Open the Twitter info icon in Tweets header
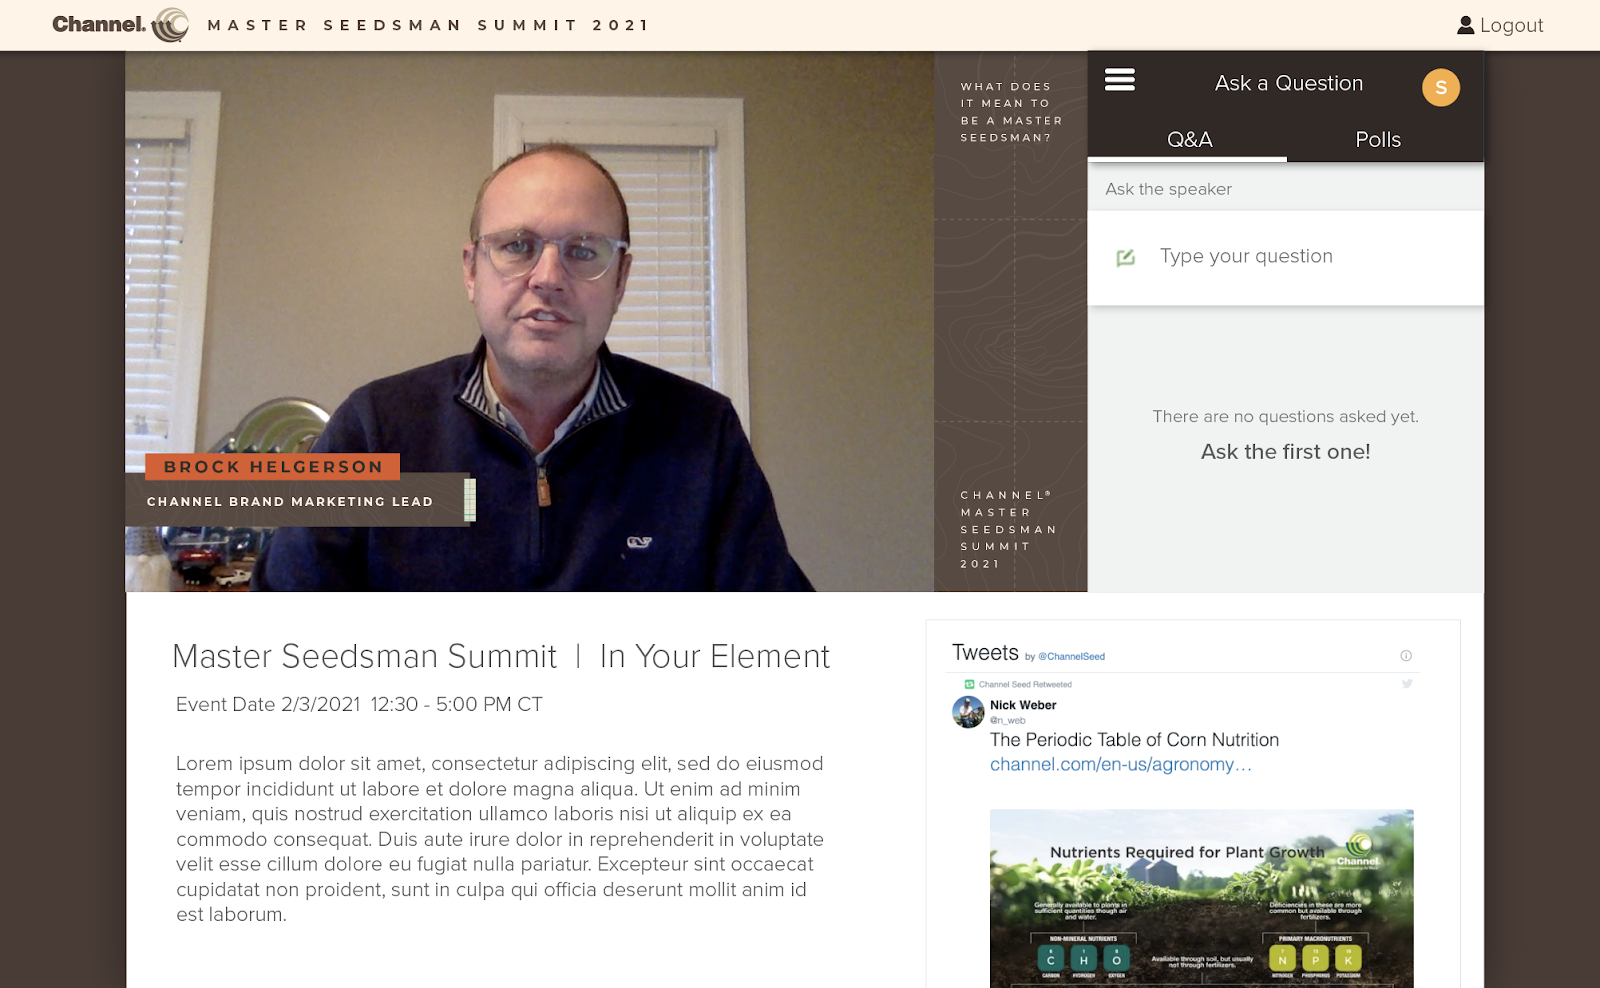This screenshot has height=988, width=1600. (x=1406, y=656)
